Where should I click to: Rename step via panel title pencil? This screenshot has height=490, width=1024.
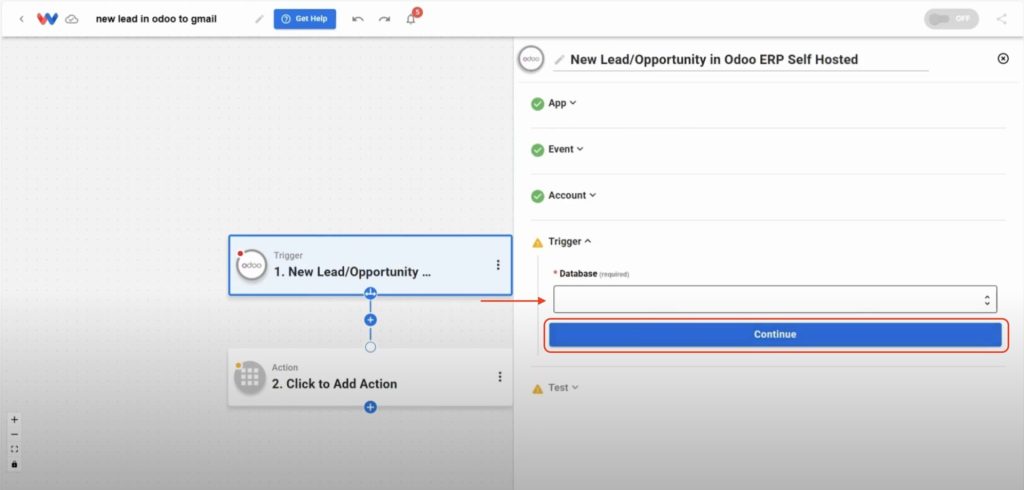coord(559,59)
